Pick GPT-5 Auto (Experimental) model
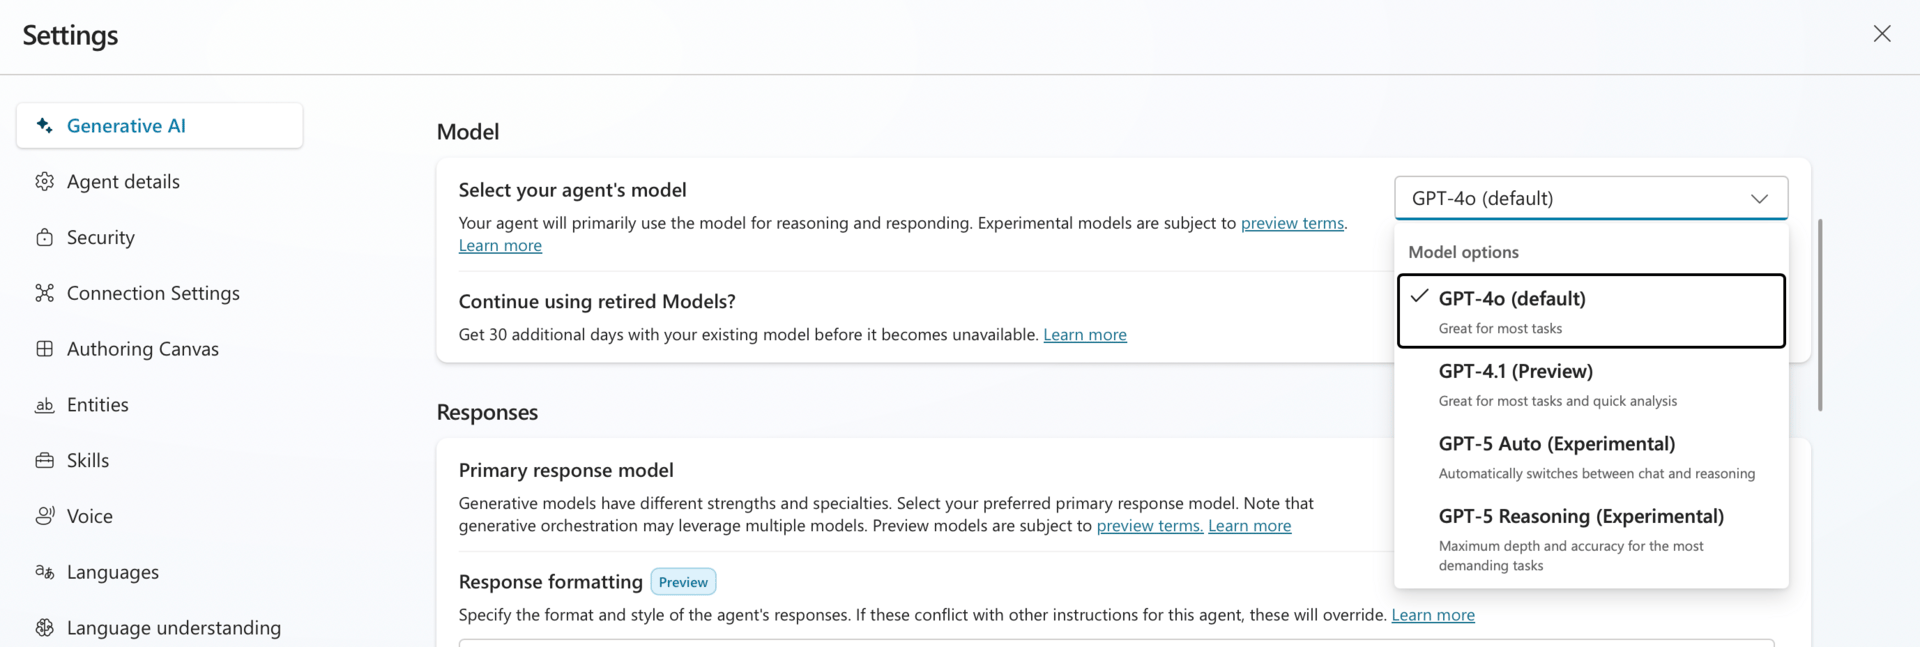1920x647 pixels. click(x=1590, y=457)
